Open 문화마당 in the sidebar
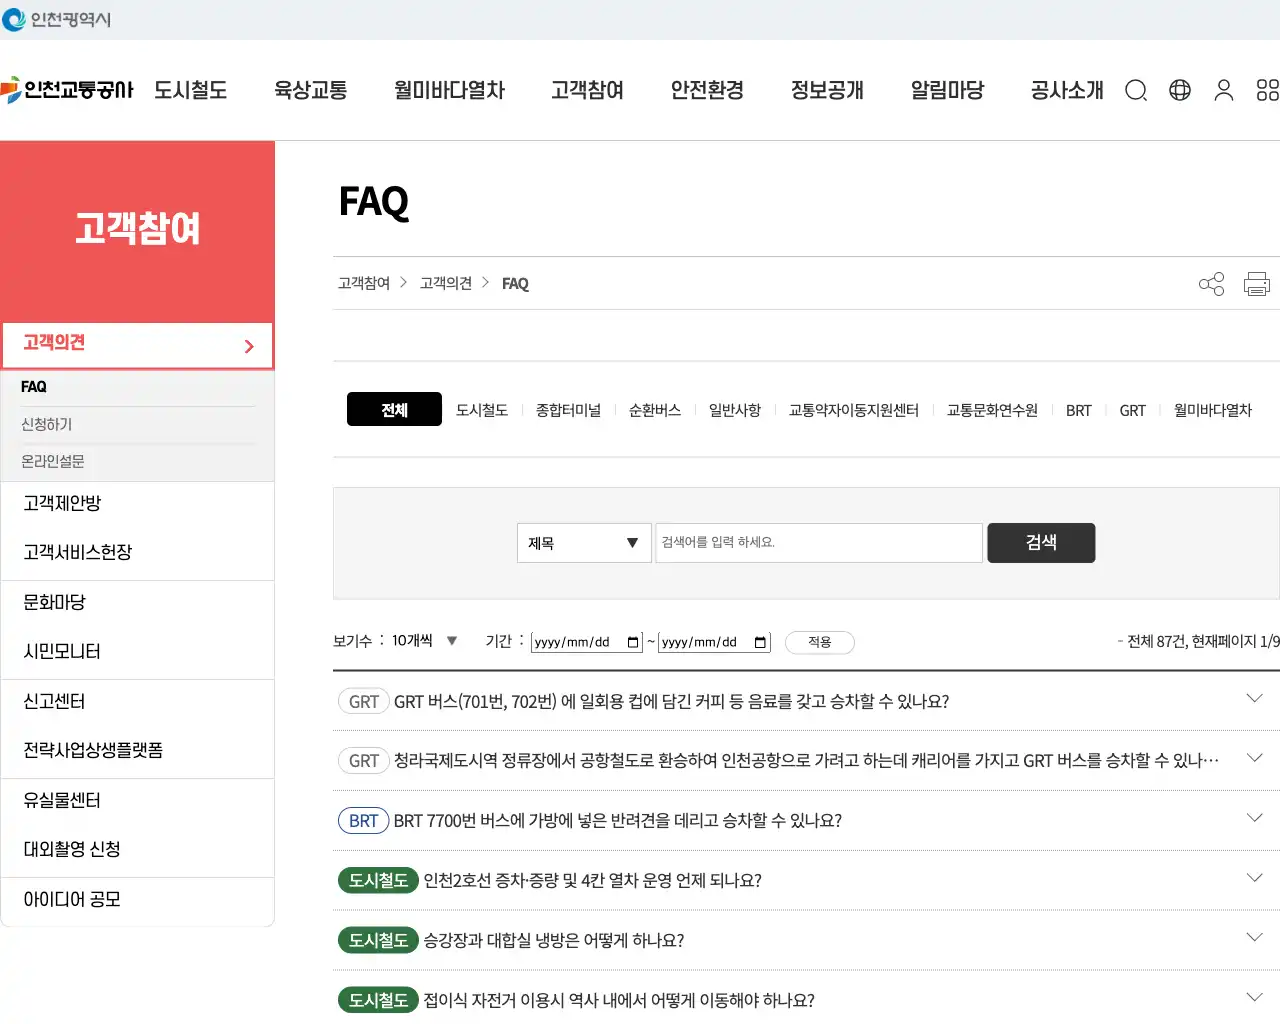 point(55,603)
